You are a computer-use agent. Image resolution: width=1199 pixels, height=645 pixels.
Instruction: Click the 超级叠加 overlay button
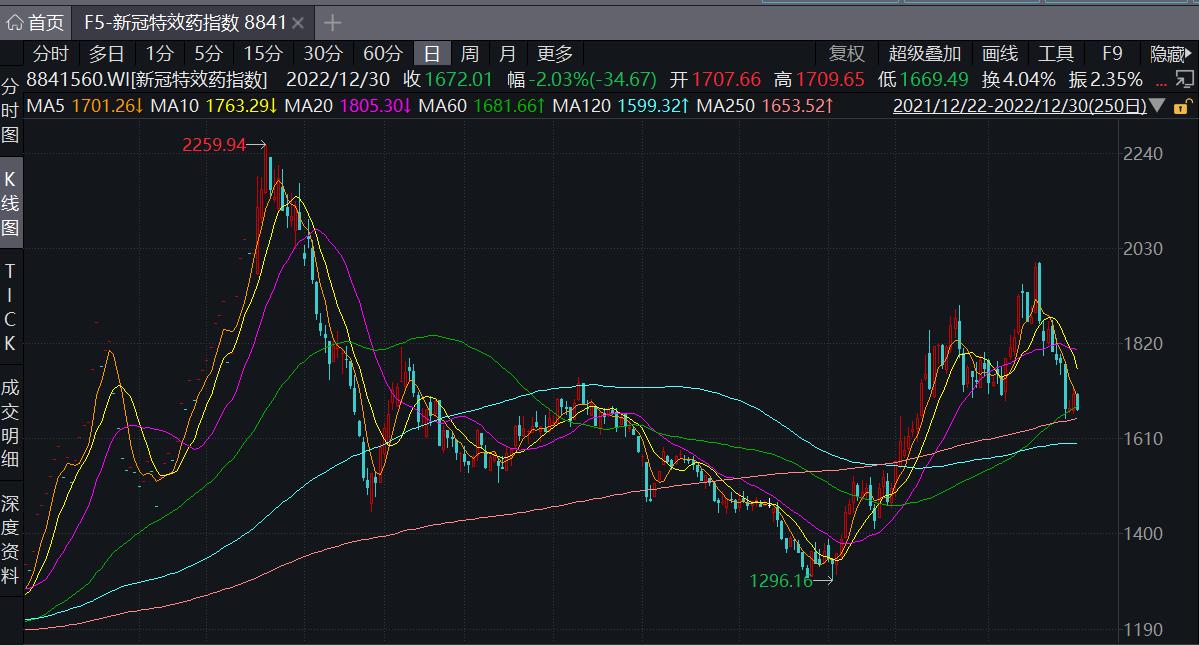pyautogui.click(x=924, y=54)
